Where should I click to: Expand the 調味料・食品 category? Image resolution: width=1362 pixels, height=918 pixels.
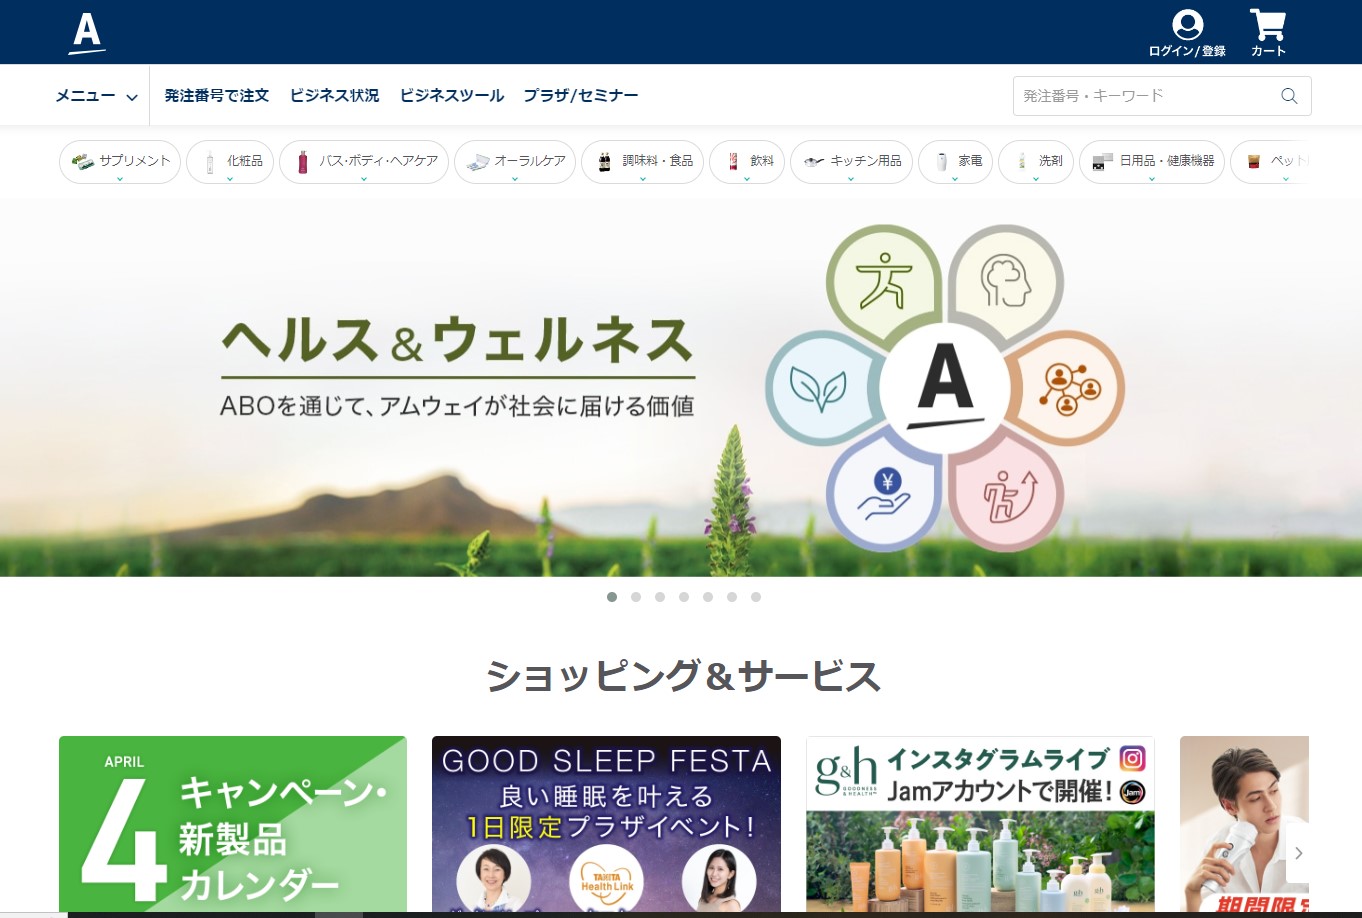(643, 162)
